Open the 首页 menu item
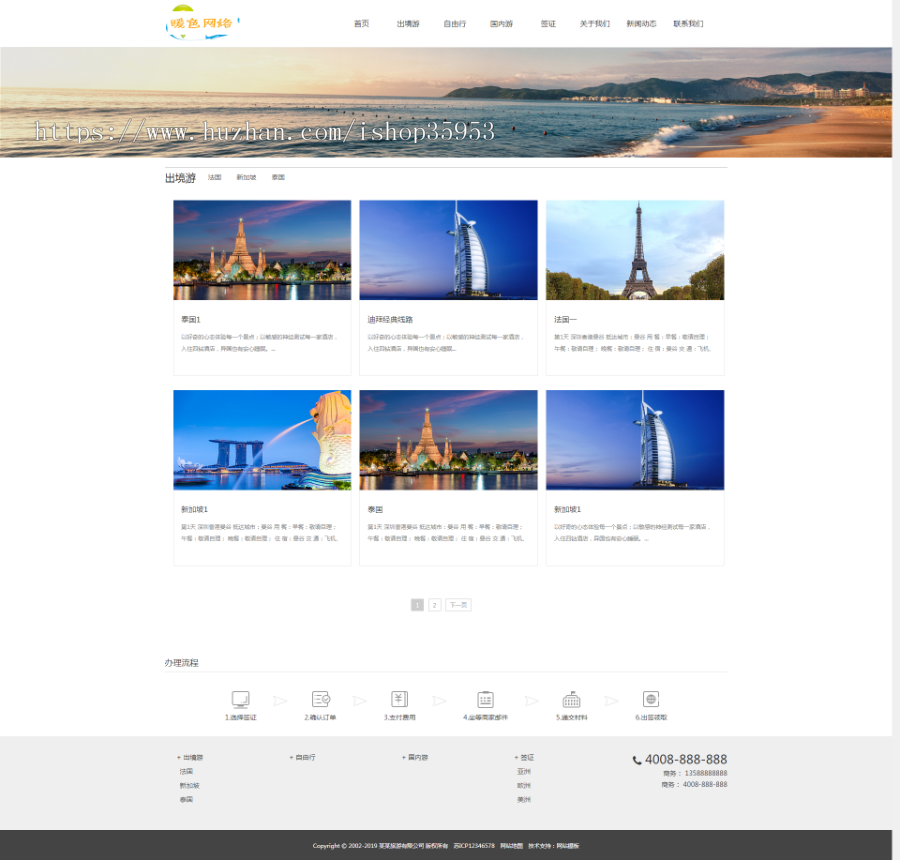This screenshot has height=860, width=900. (361, 23)
